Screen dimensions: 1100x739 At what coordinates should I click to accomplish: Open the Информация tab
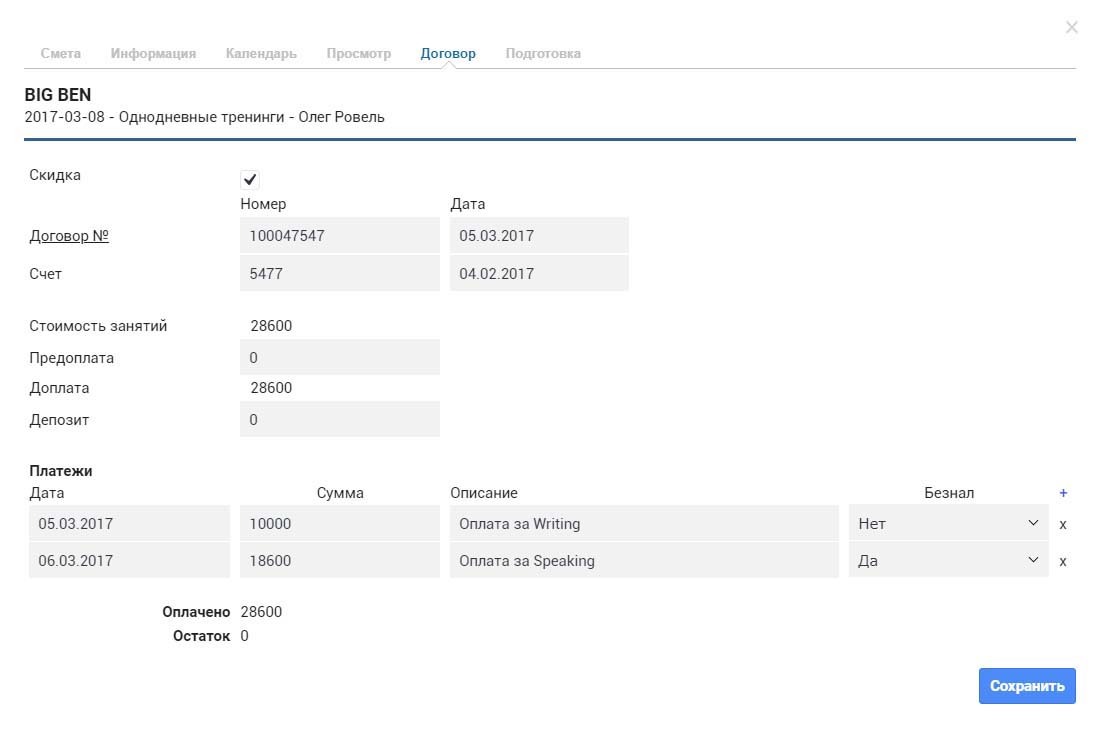pyautogui.click(x=153, y=53)
